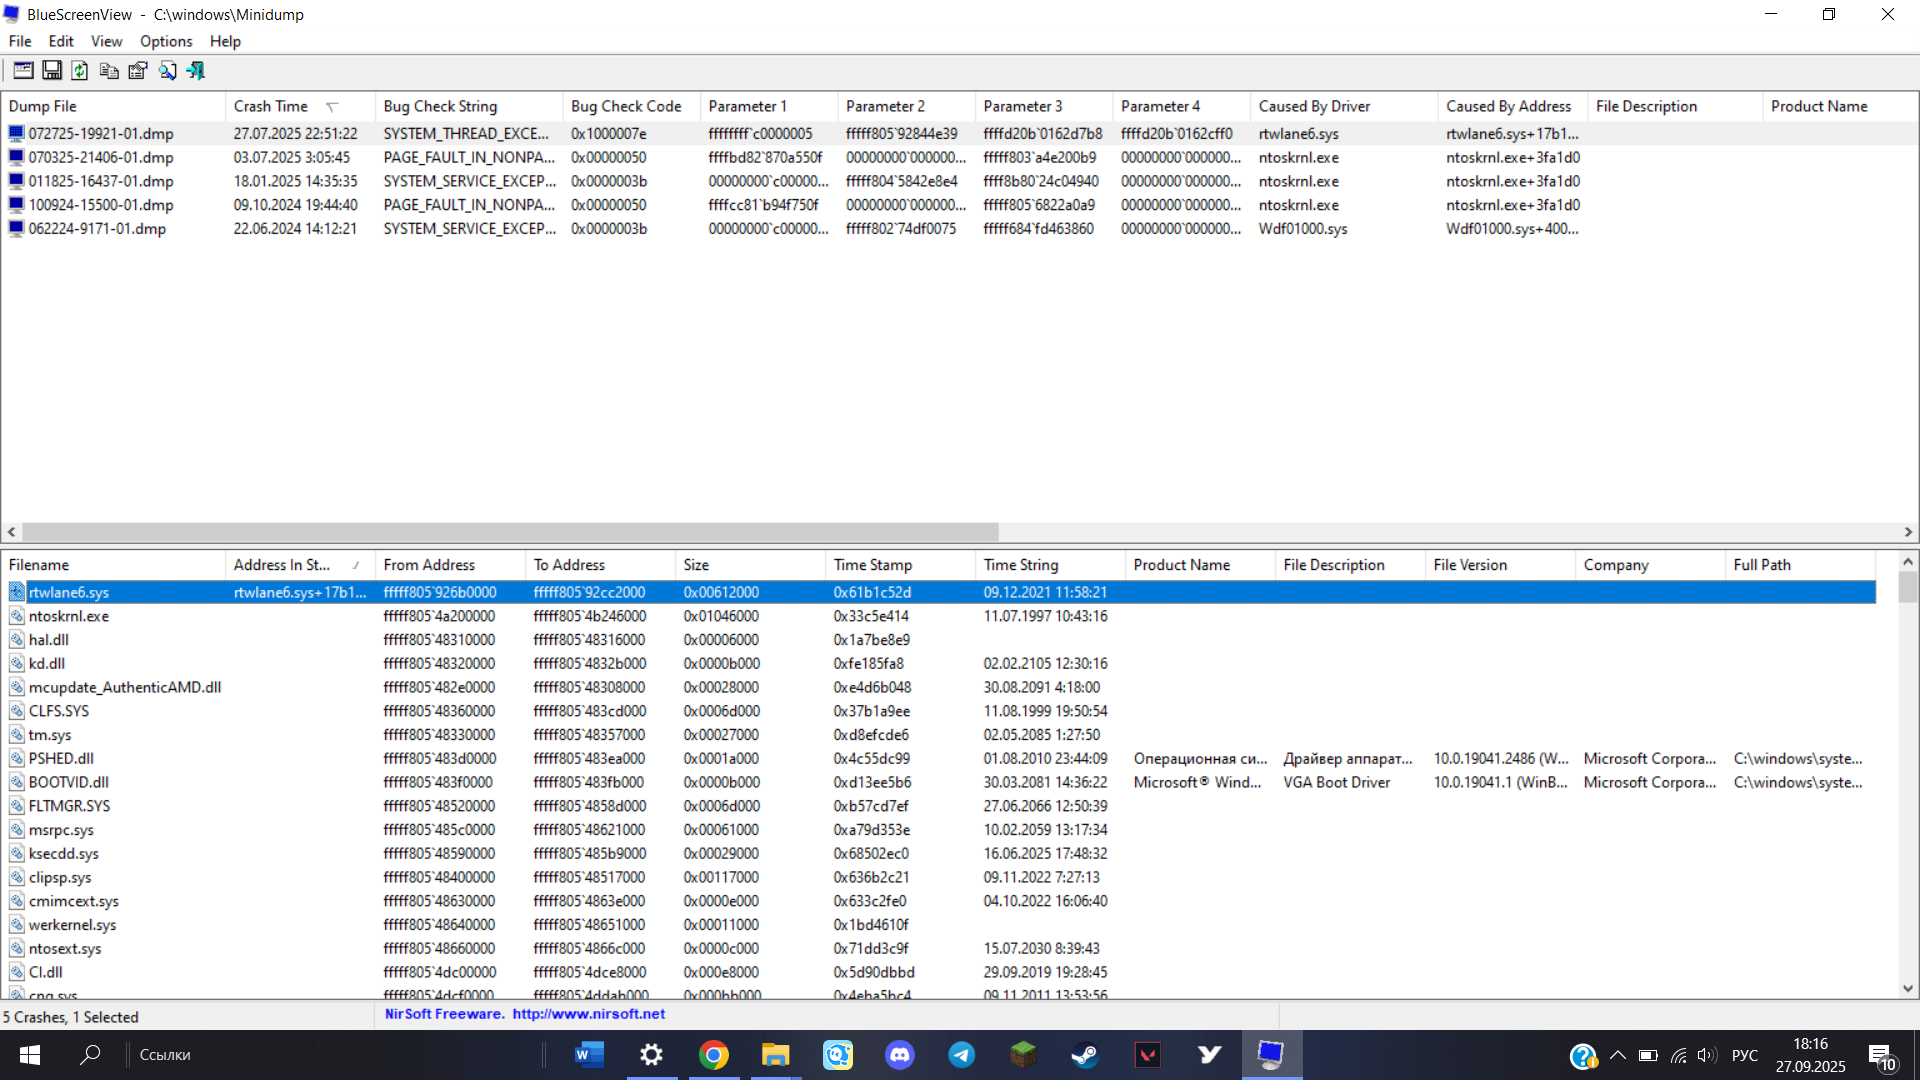
Task: Open the View menu
Action: (106, 41)
